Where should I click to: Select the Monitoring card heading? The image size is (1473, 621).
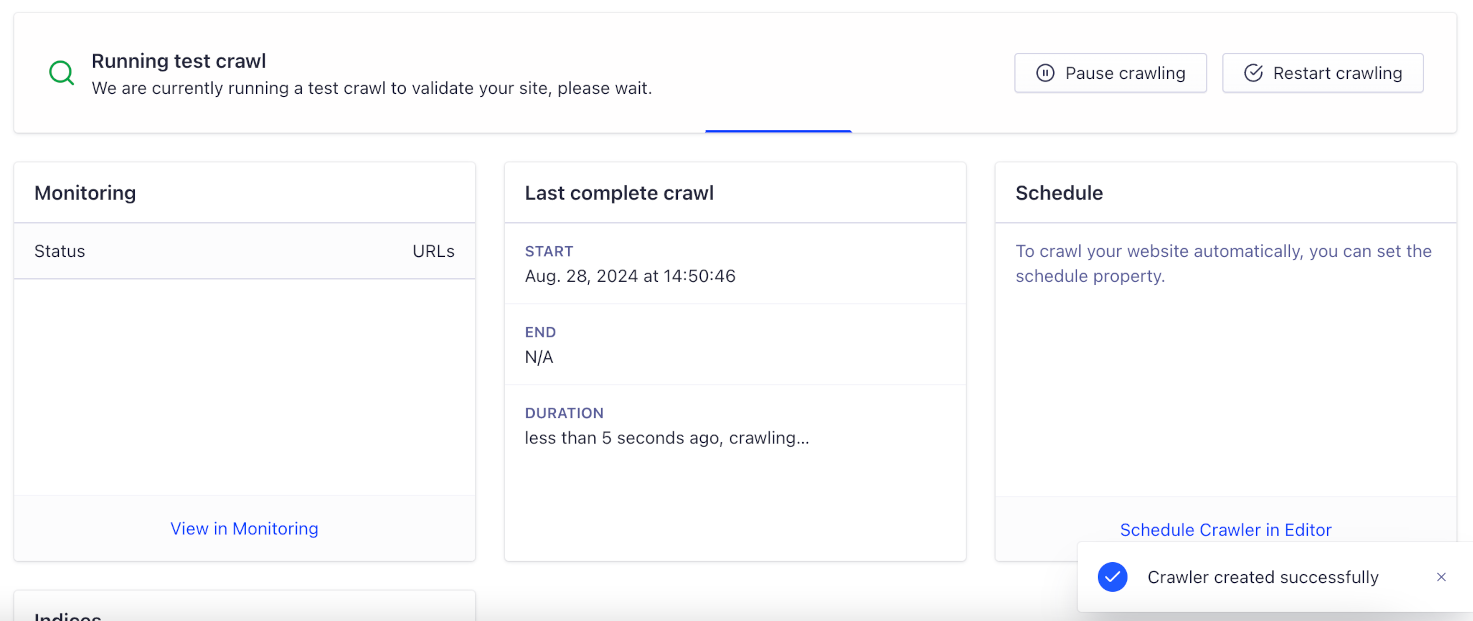click(x=85, y=193)
